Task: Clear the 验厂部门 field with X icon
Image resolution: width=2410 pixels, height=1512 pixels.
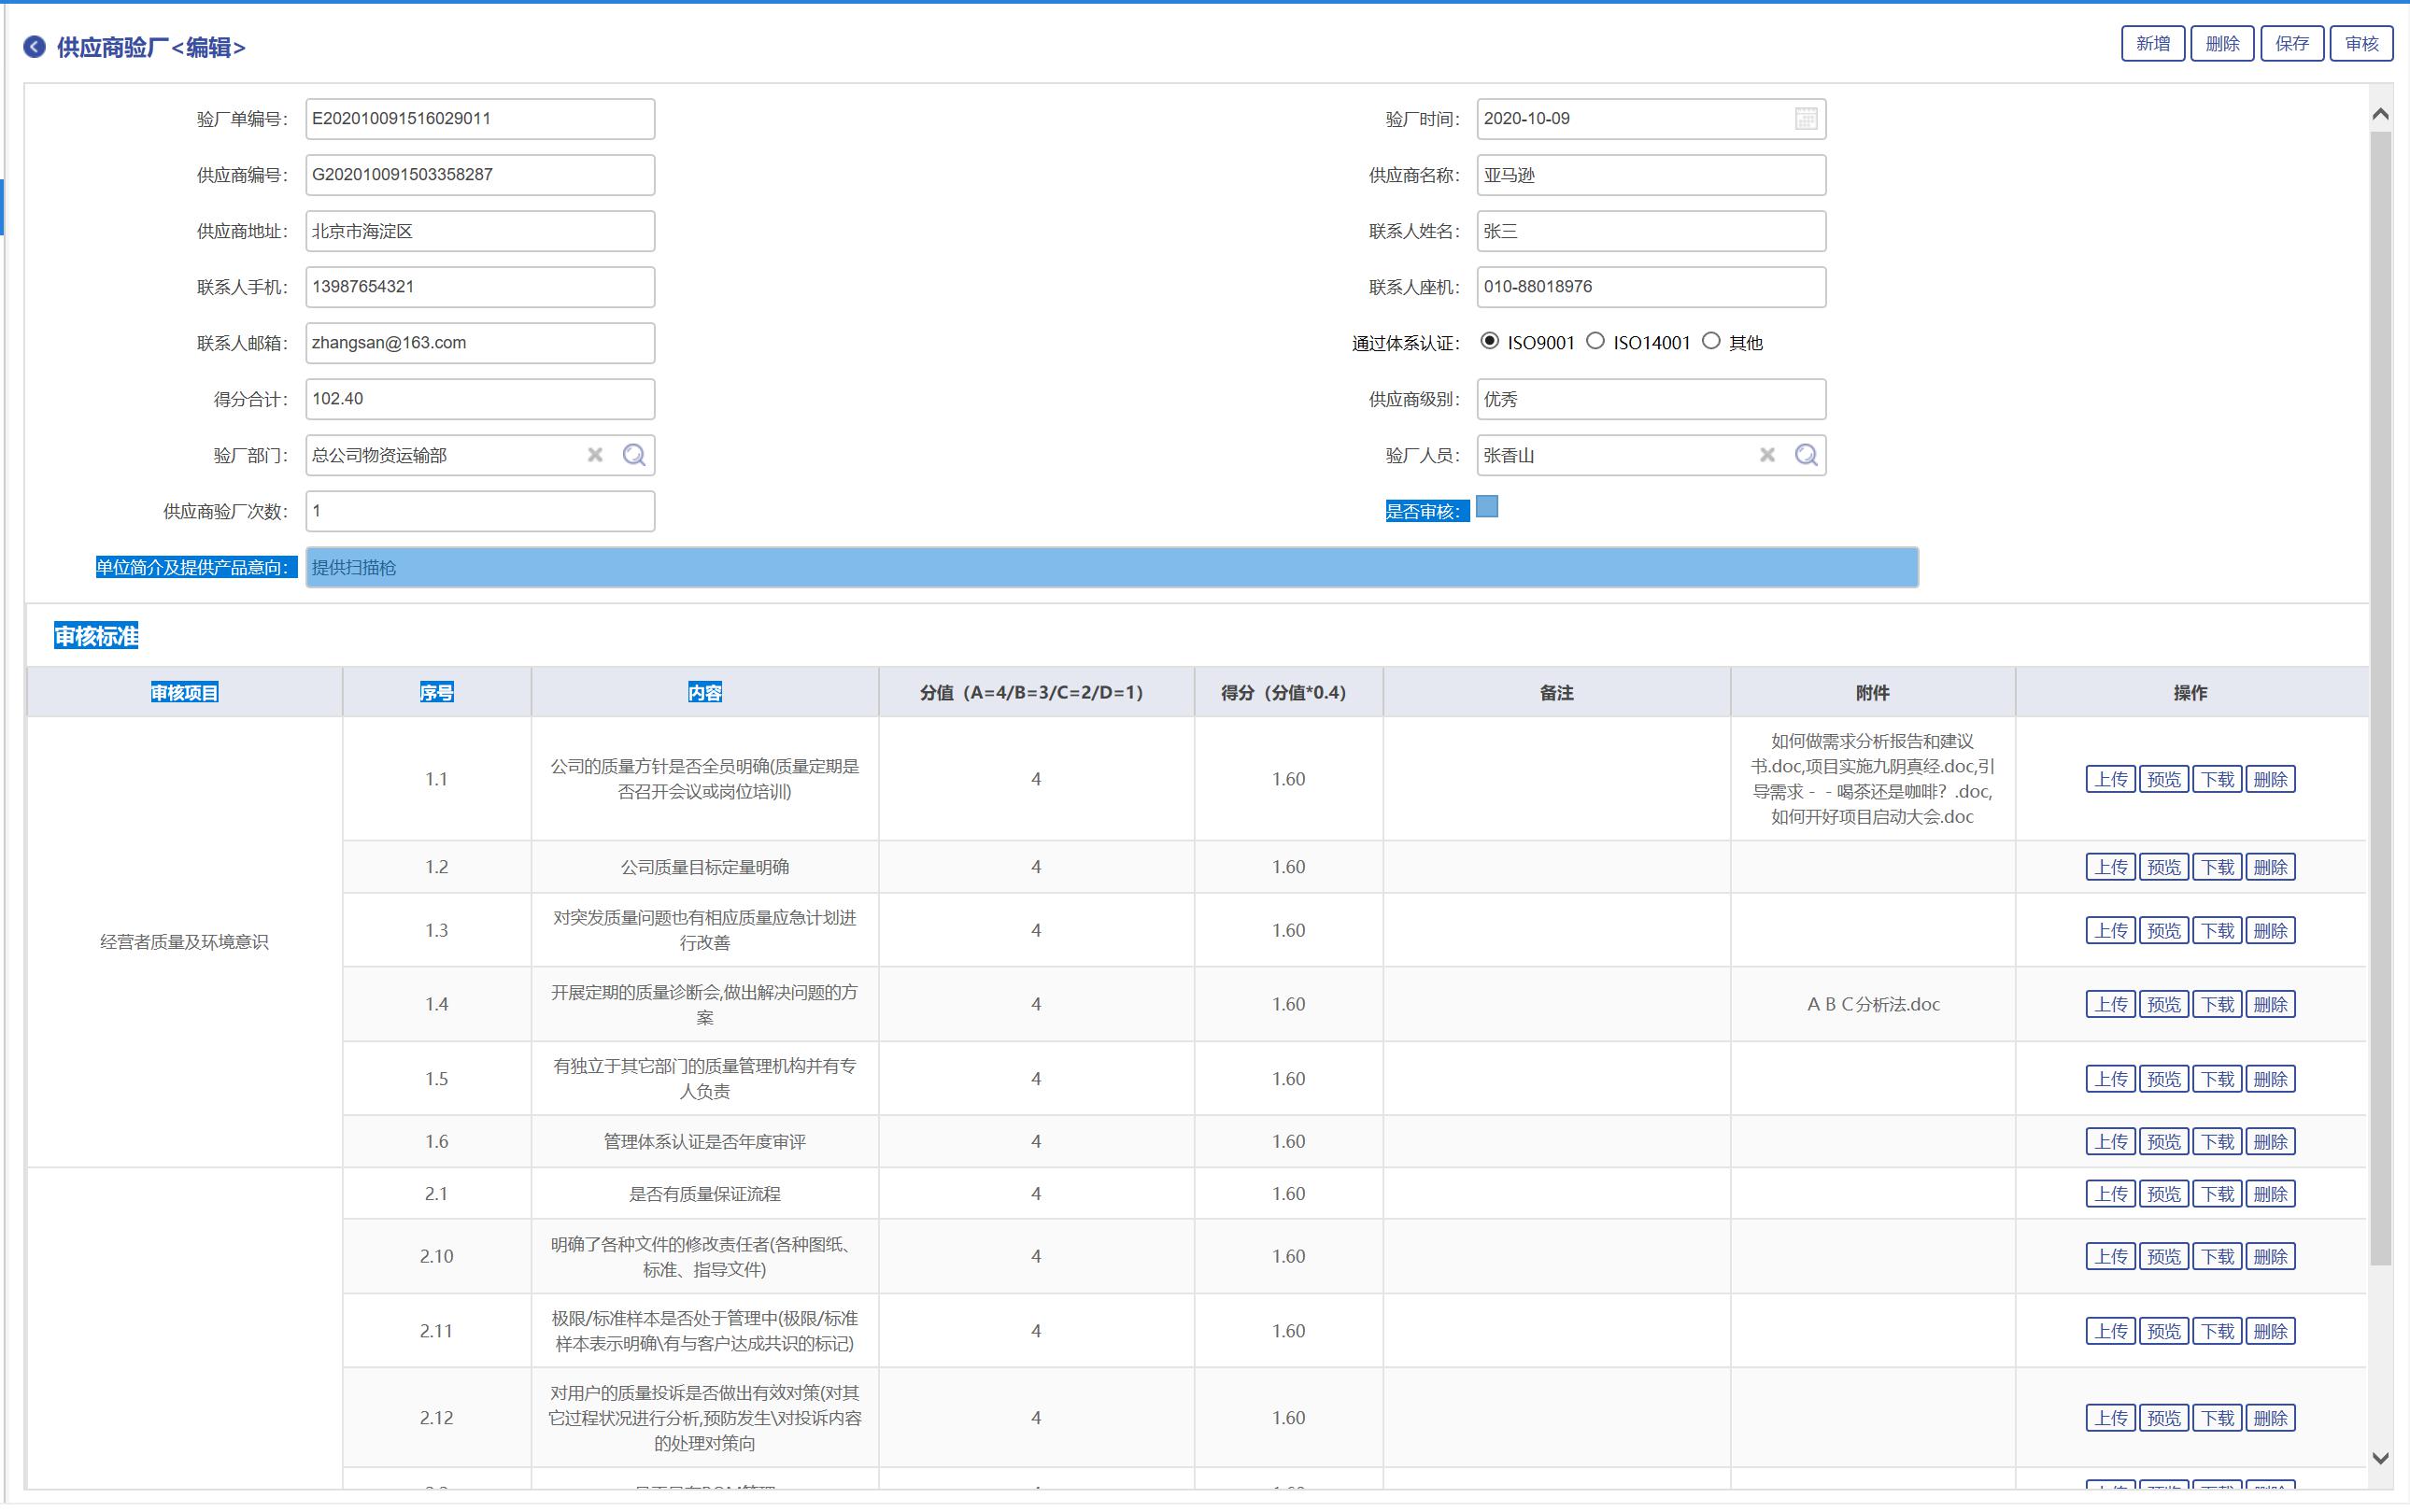Action: click(595, 456)
